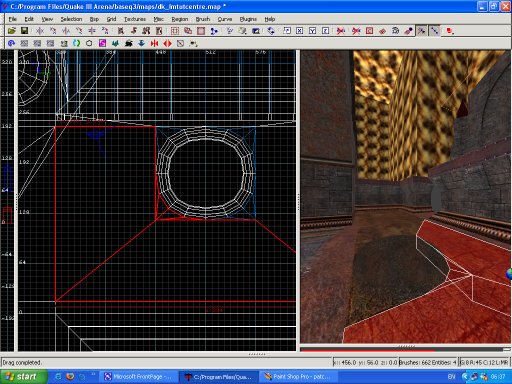Toggle the free scale arrow box button
This screenshot has height=384, width=512.
(287, 31)
